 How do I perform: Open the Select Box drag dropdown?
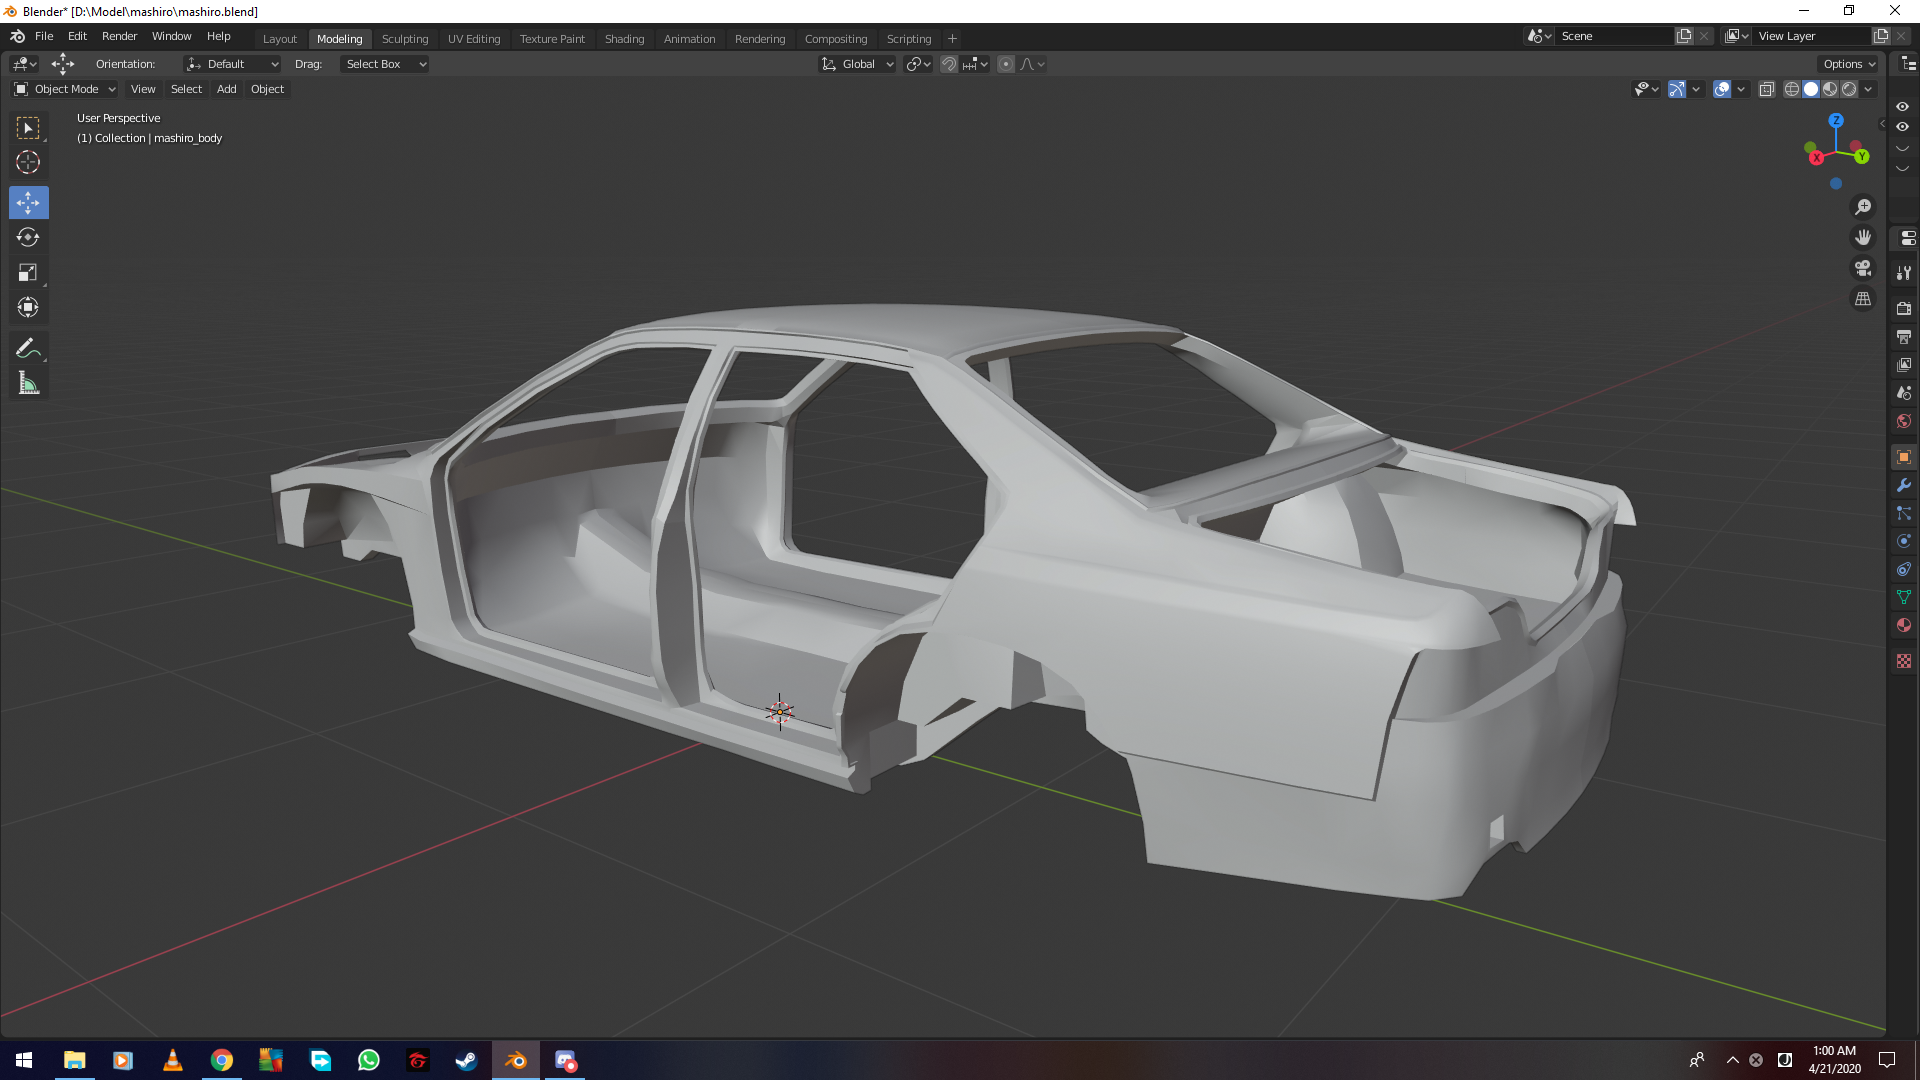pyautogui.click(x=385, y=64)
